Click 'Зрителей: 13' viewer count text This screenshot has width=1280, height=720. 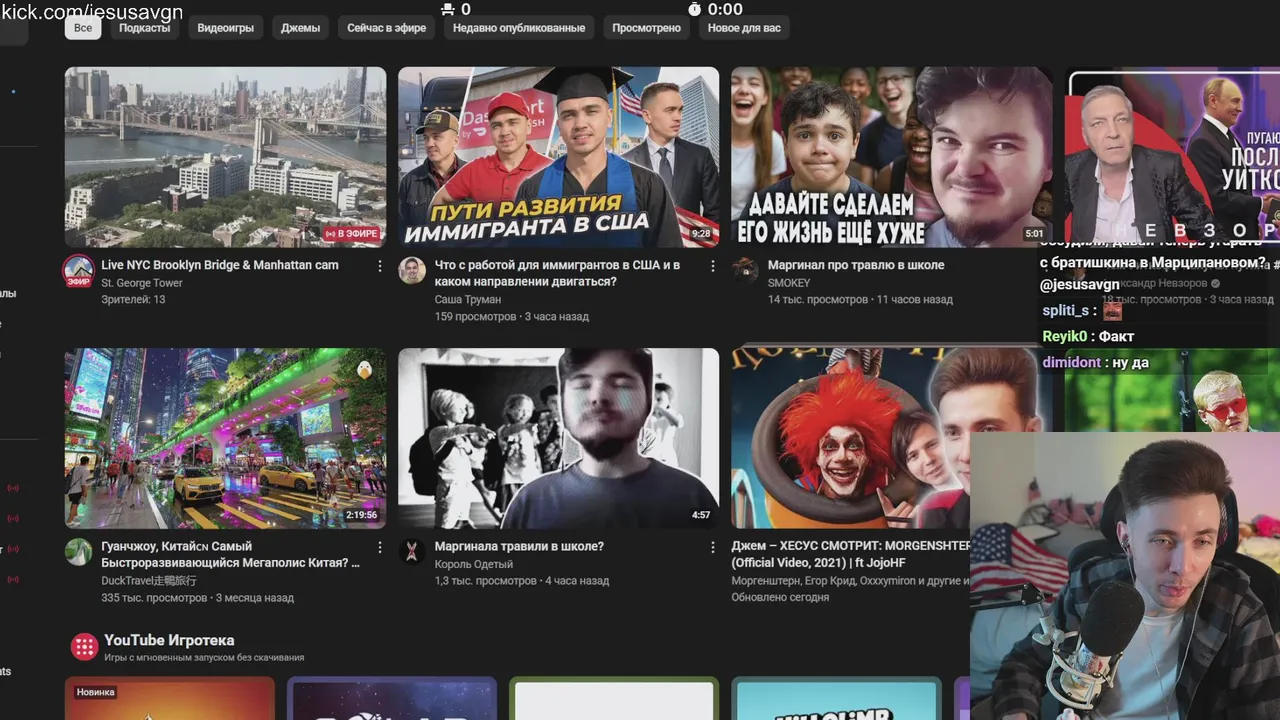click(133, 300)
